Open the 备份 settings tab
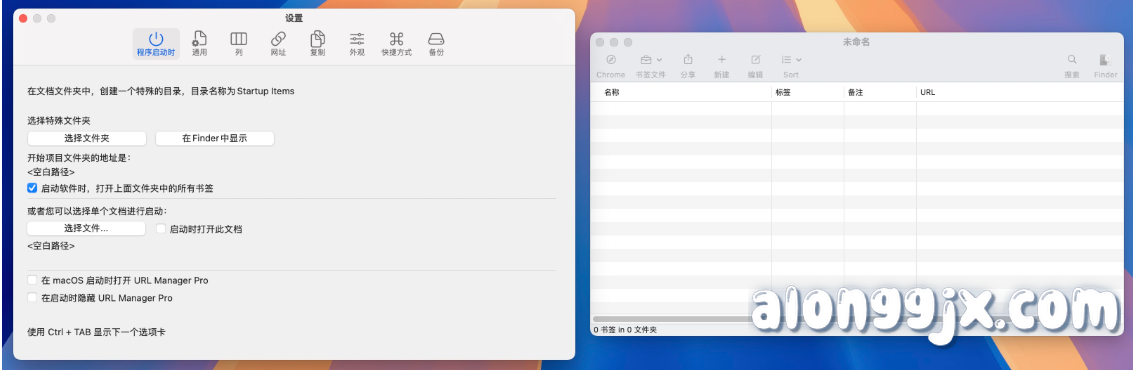This screenshot has height=370, width=1133. click(x=436, y=44)
